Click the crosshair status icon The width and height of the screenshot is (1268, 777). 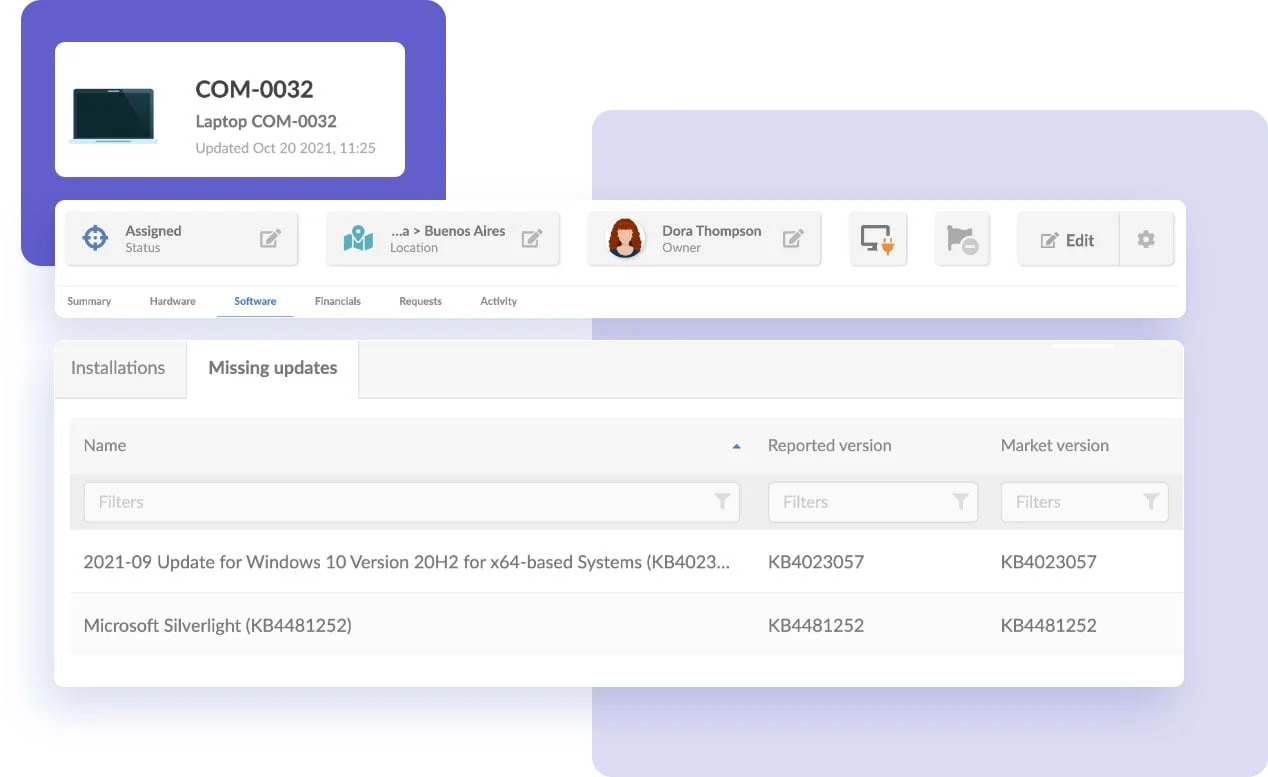pos(95,238)
